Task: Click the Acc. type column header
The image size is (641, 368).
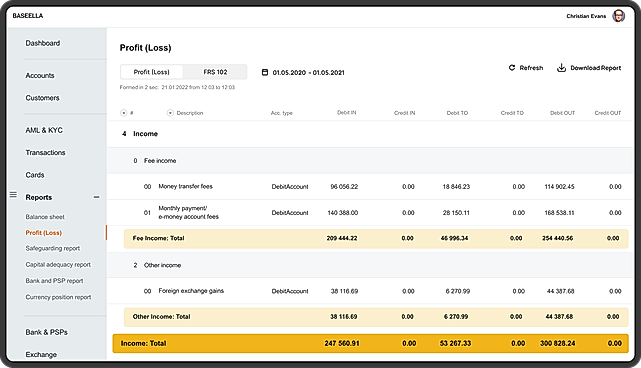Action: 281,113
